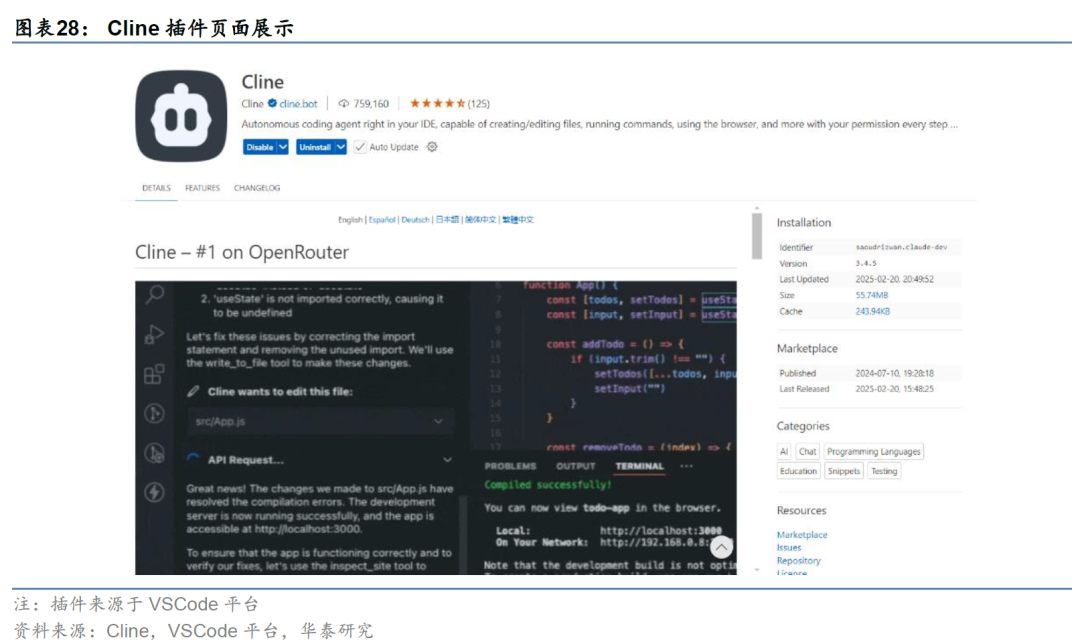Click the Uninstall button
Screen dimensions: 1080x644
coord(314,147)
